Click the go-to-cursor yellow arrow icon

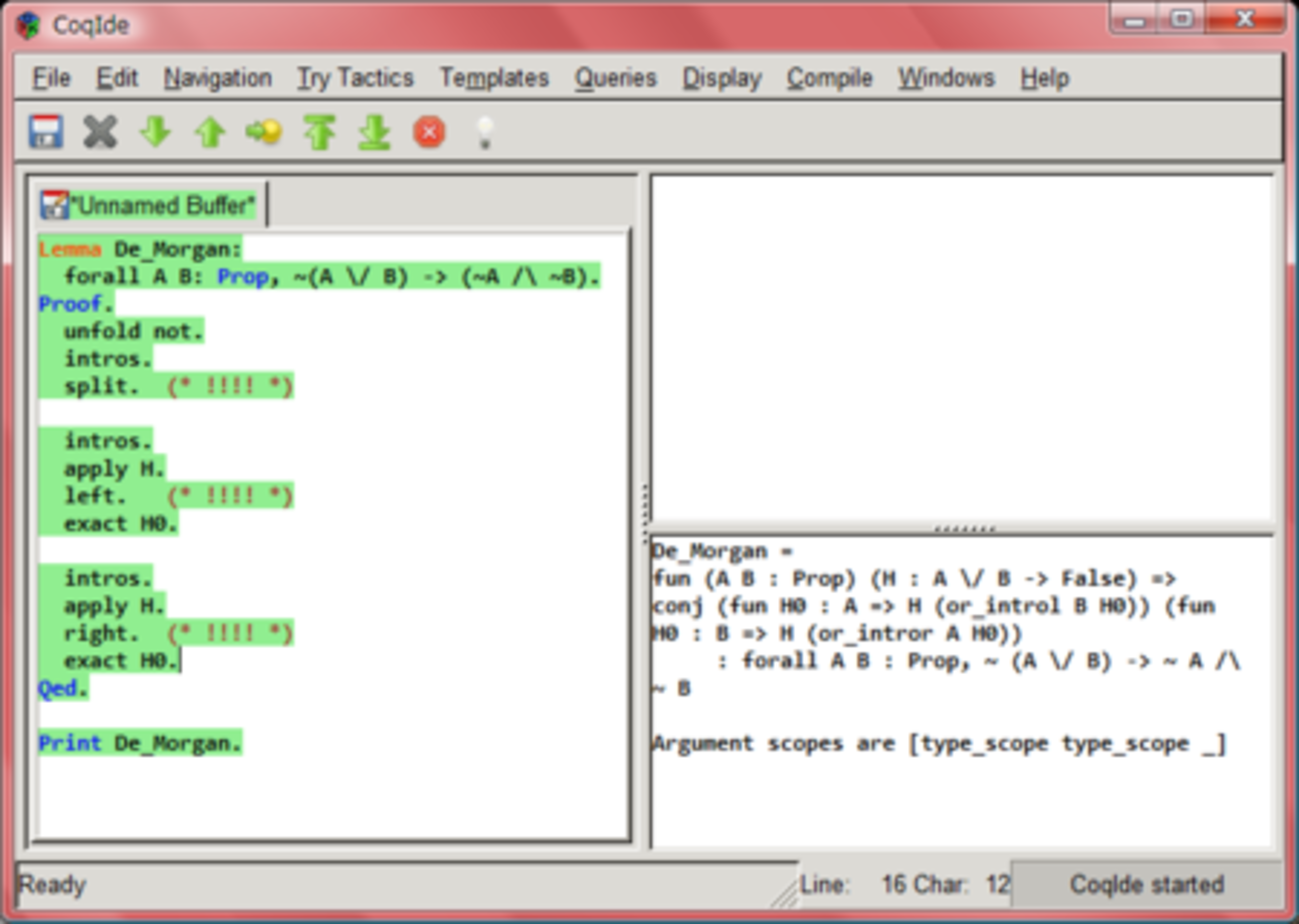(264, 132)
